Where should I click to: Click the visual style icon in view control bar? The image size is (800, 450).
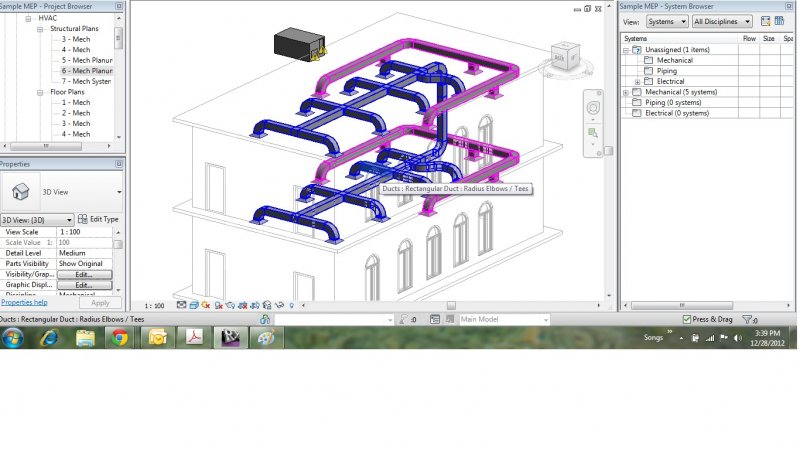click(x=193, y=305)
